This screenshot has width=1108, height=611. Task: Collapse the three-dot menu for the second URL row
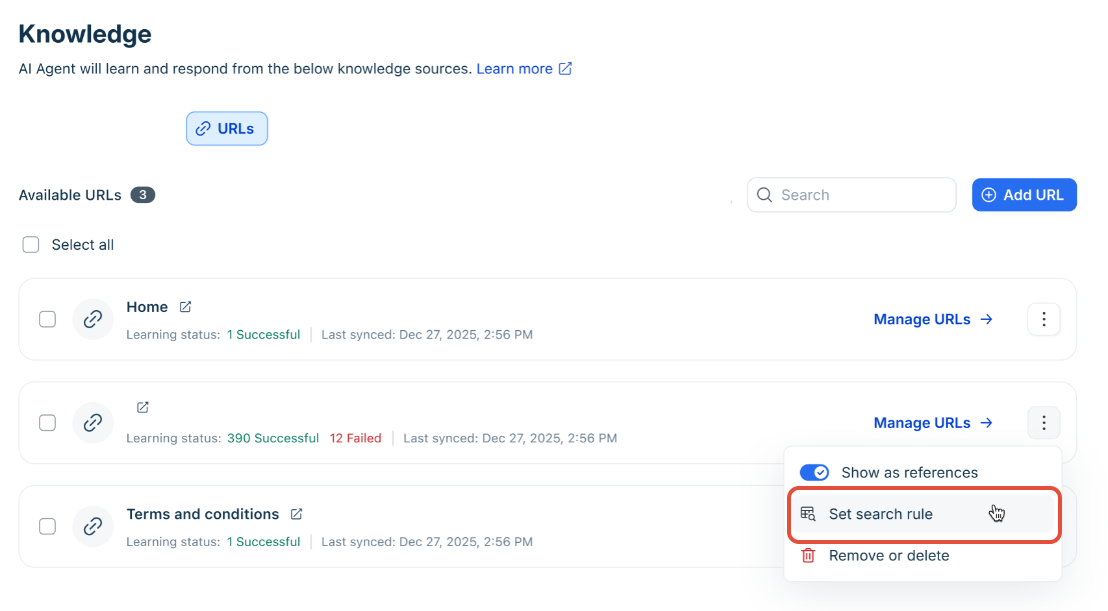coord(1044,423)
